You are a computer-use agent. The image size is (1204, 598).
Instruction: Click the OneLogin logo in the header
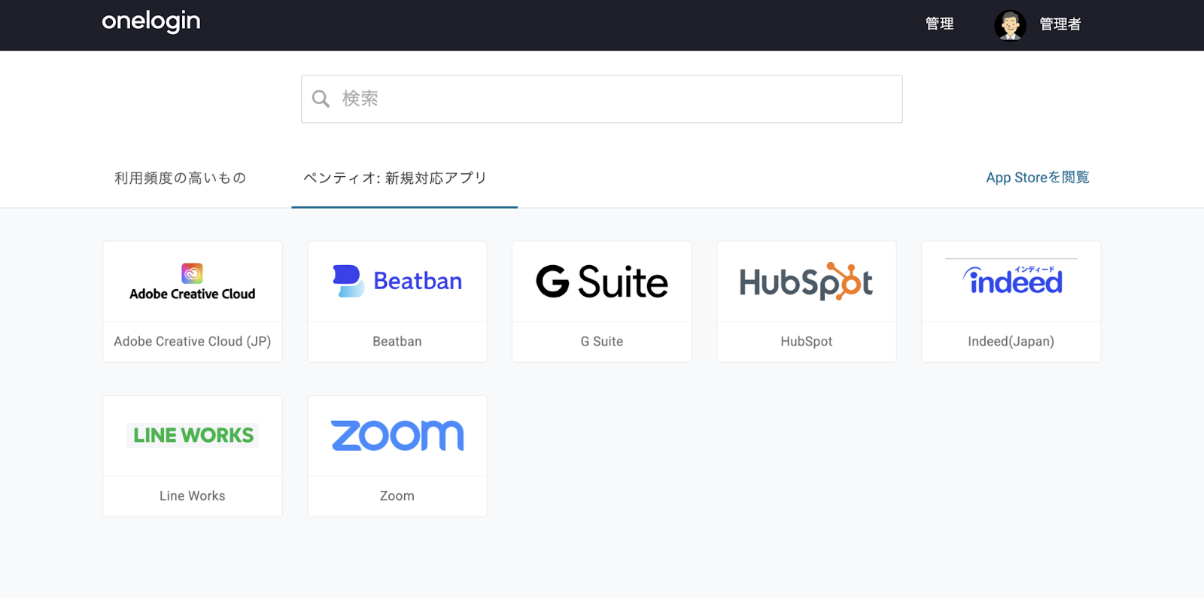151,22
